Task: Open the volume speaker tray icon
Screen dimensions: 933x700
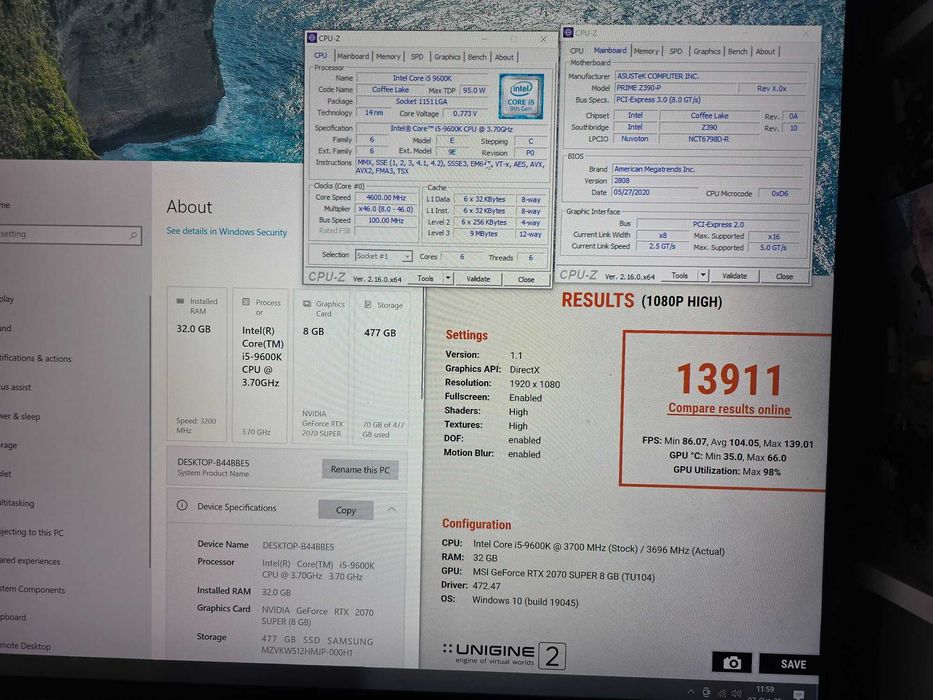Action: pyautogui.click(x=737, y=693)
